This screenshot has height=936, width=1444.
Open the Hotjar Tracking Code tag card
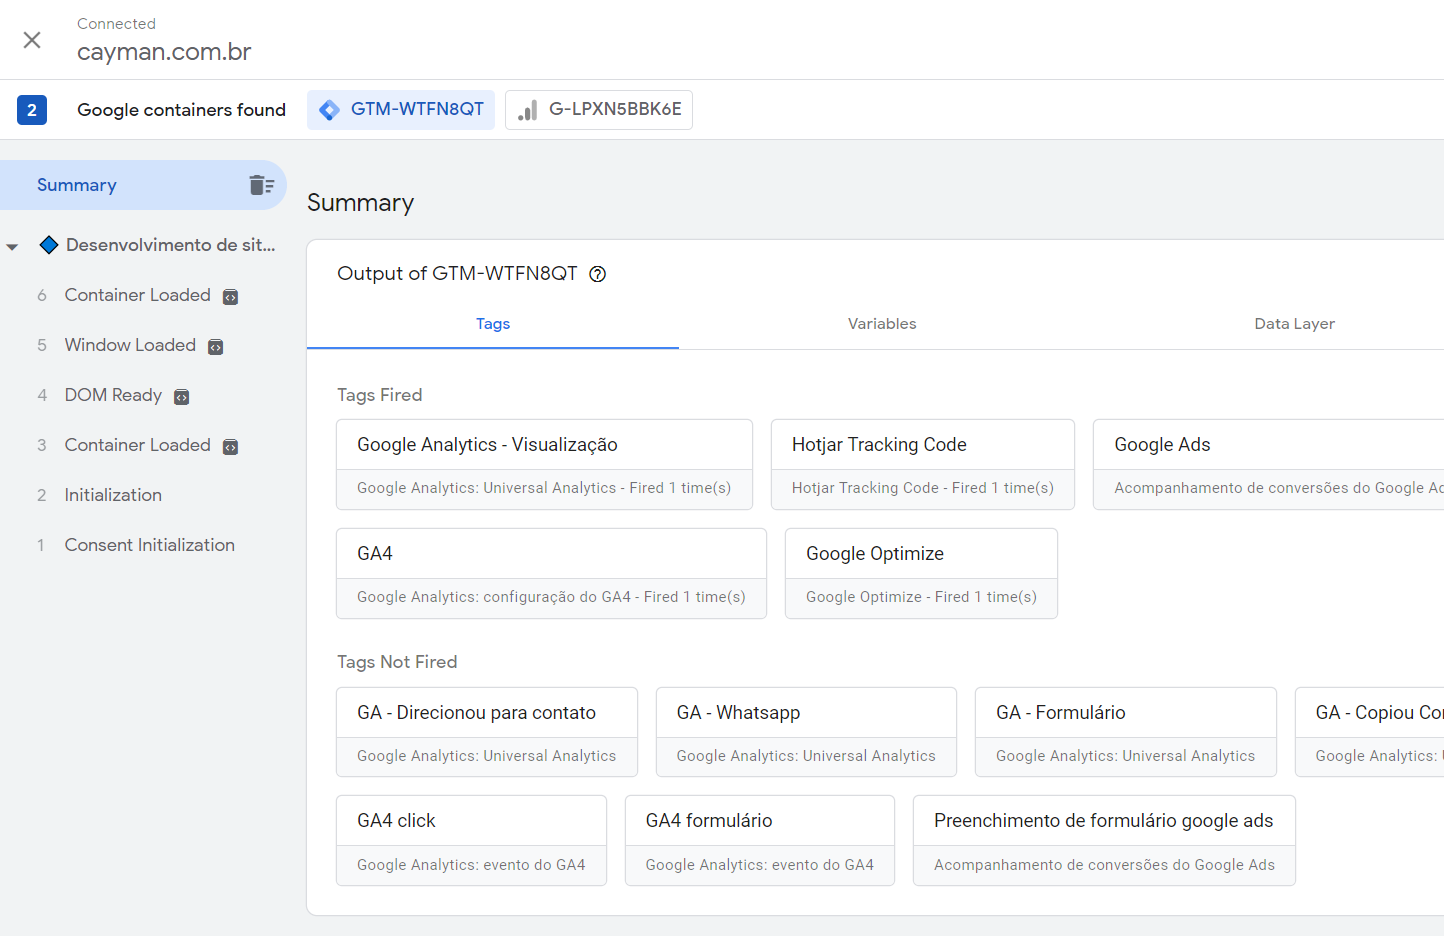923,465
